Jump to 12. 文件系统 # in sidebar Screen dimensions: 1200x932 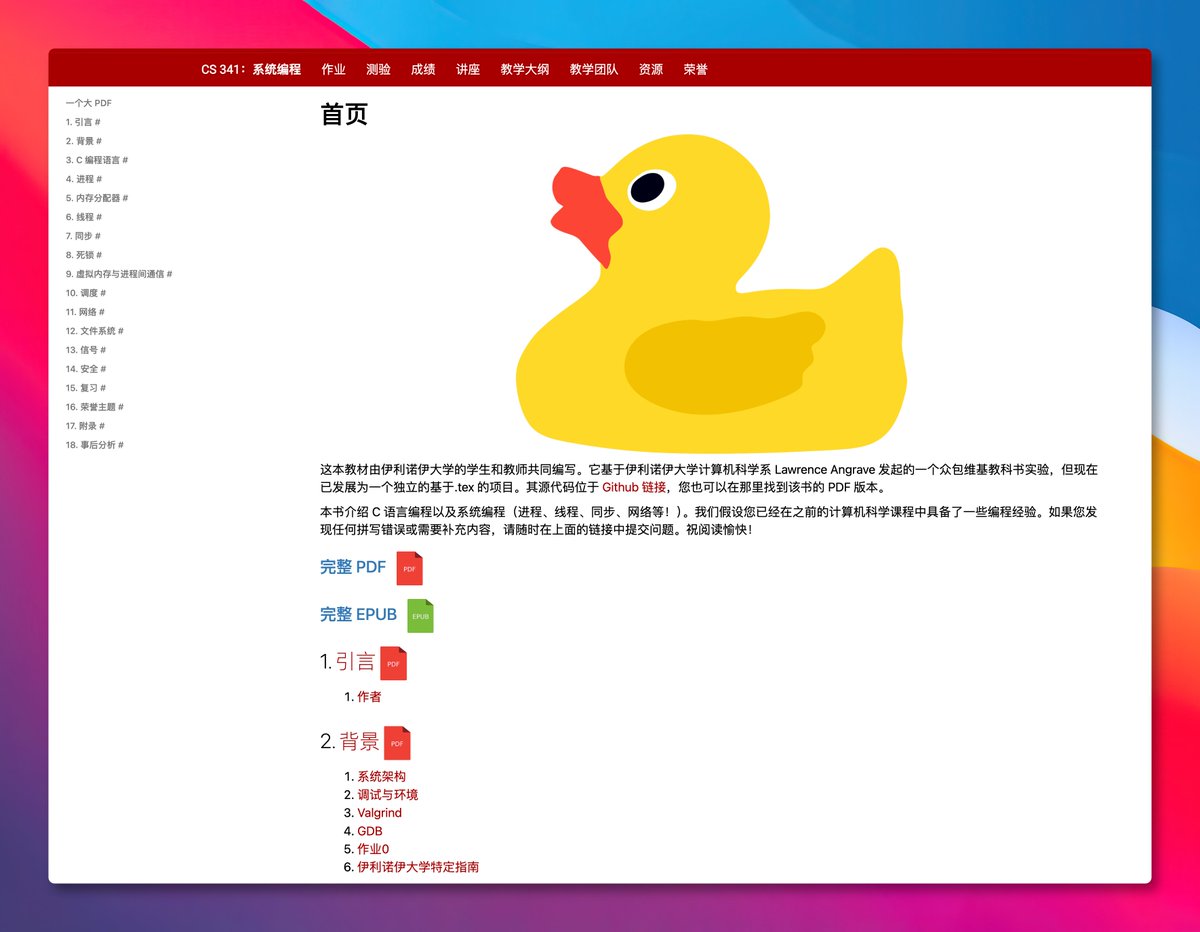95,331
